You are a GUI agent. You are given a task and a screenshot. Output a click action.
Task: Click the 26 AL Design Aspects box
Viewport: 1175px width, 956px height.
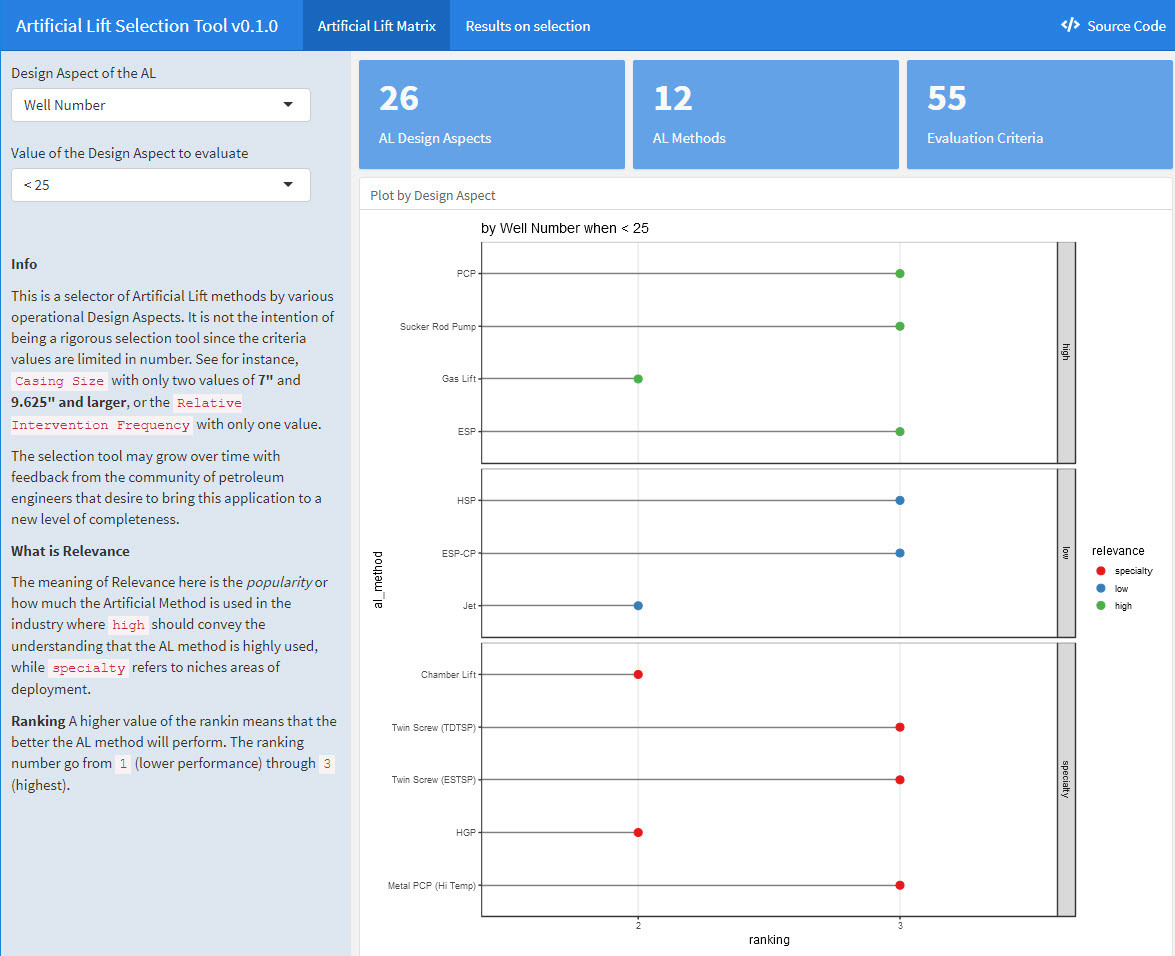pyautogui.click(x=491, y=114)
